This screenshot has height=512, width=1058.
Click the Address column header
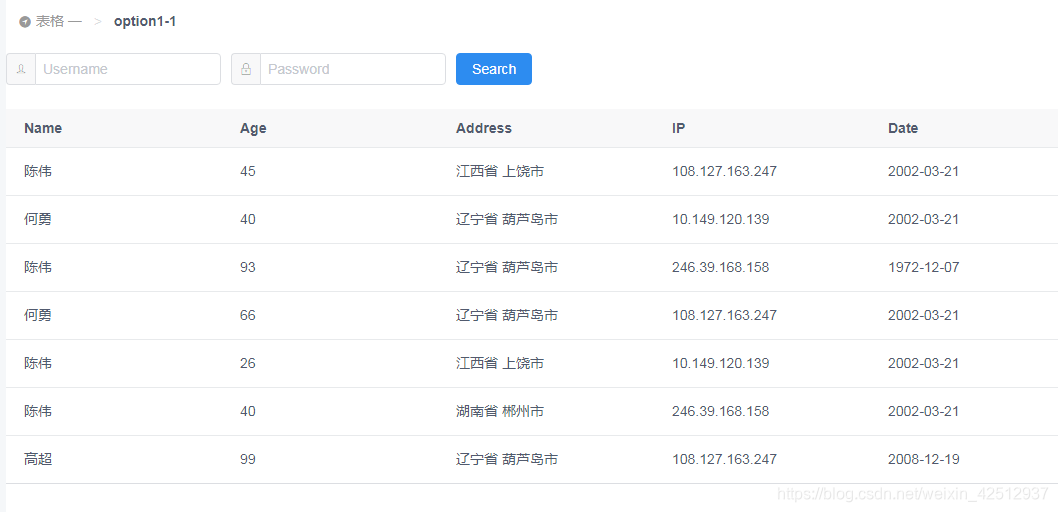pyautogui.click(x=484, y=128)
